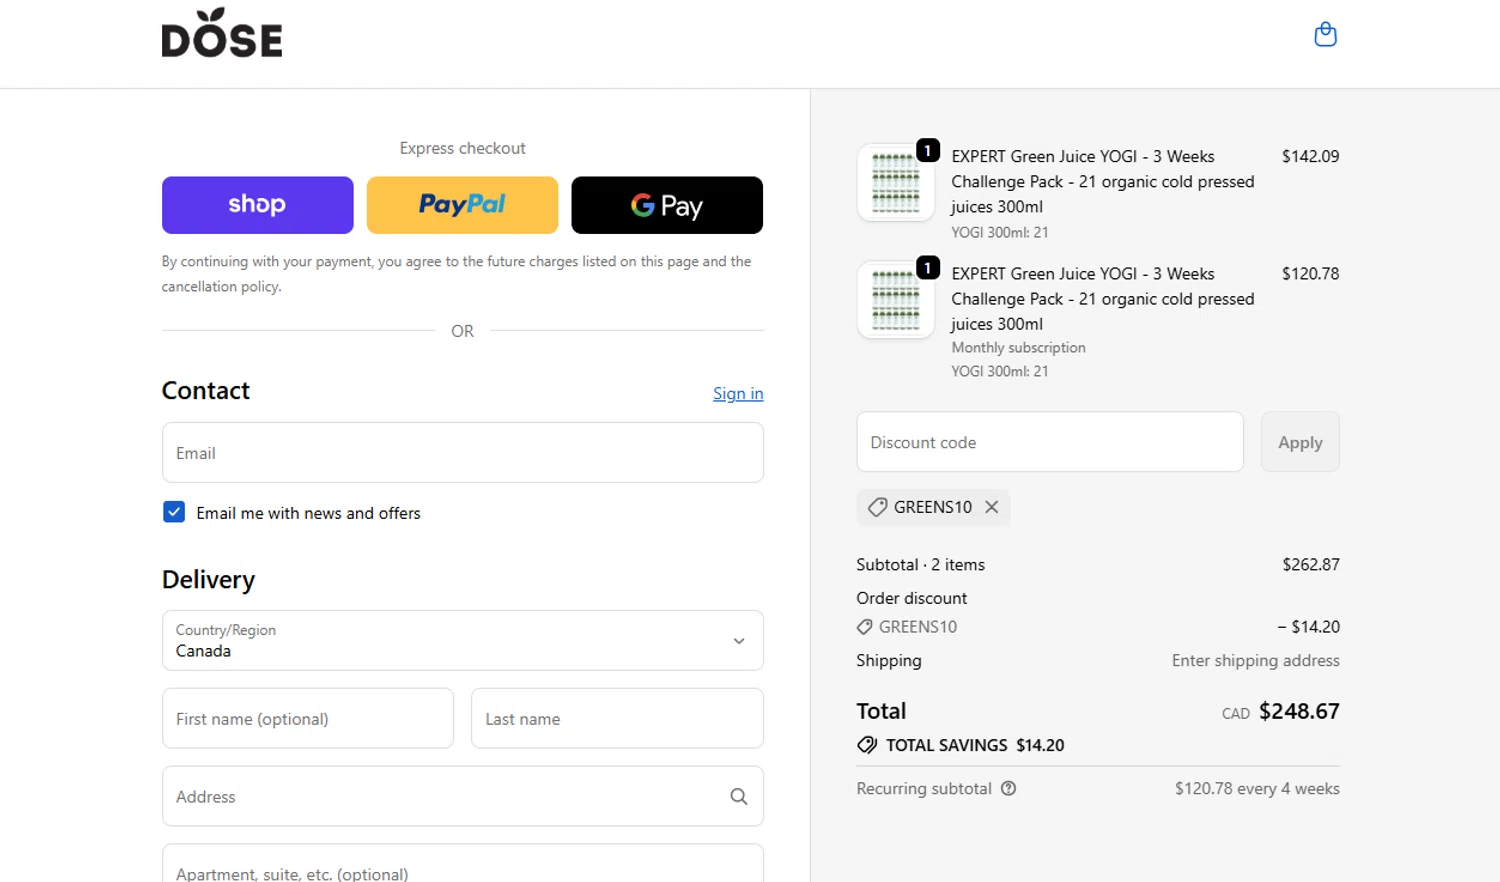Click the address search magnifier icon
The height and width of the screenshot is (882, 1500).
[738, 796]
